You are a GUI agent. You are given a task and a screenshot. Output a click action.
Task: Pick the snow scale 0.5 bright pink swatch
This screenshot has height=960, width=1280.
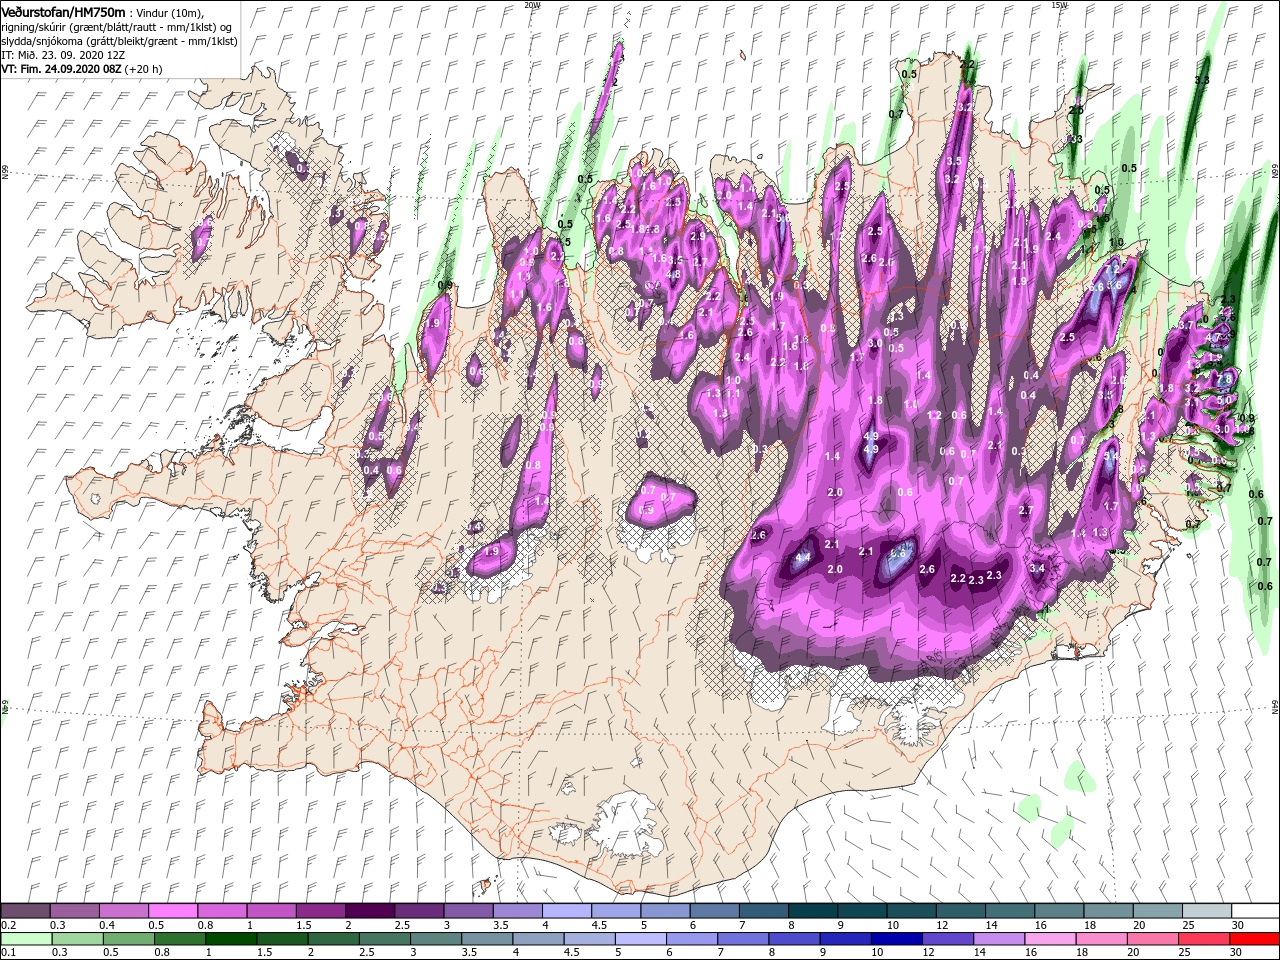click(x=172, y=910)
